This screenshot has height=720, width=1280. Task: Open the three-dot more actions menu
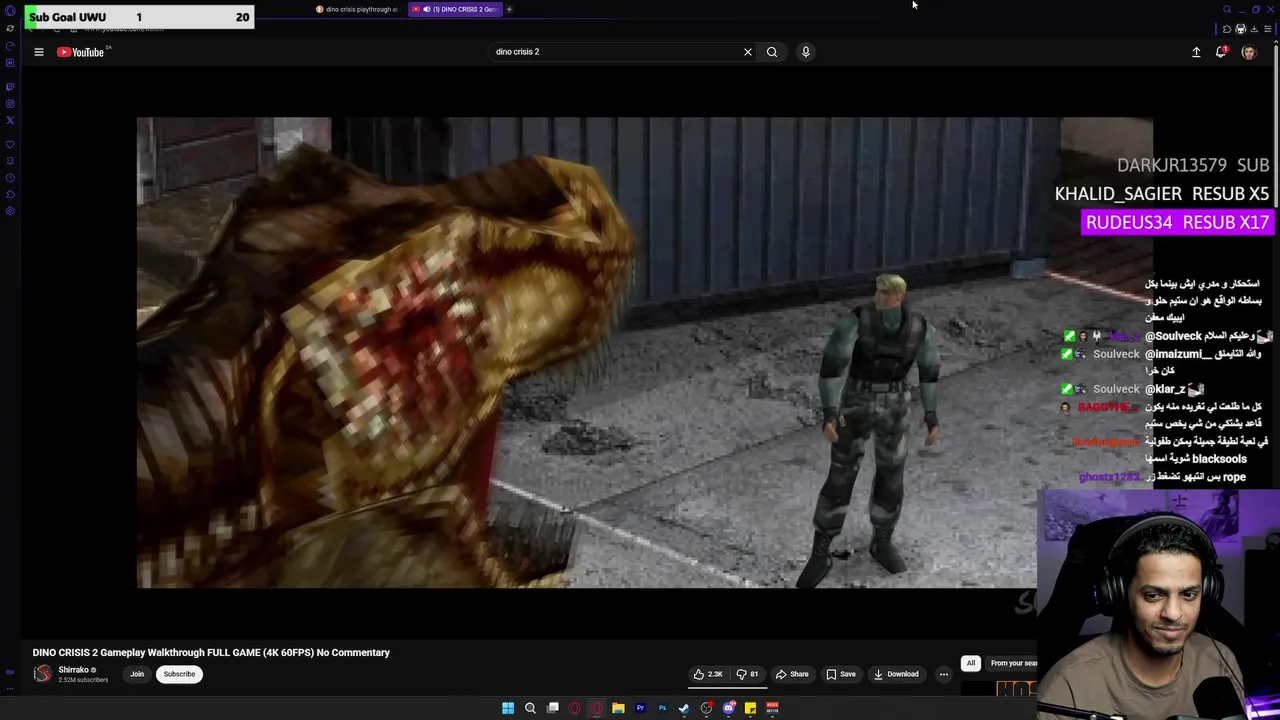pyautogui.click(x=943, y=674)
